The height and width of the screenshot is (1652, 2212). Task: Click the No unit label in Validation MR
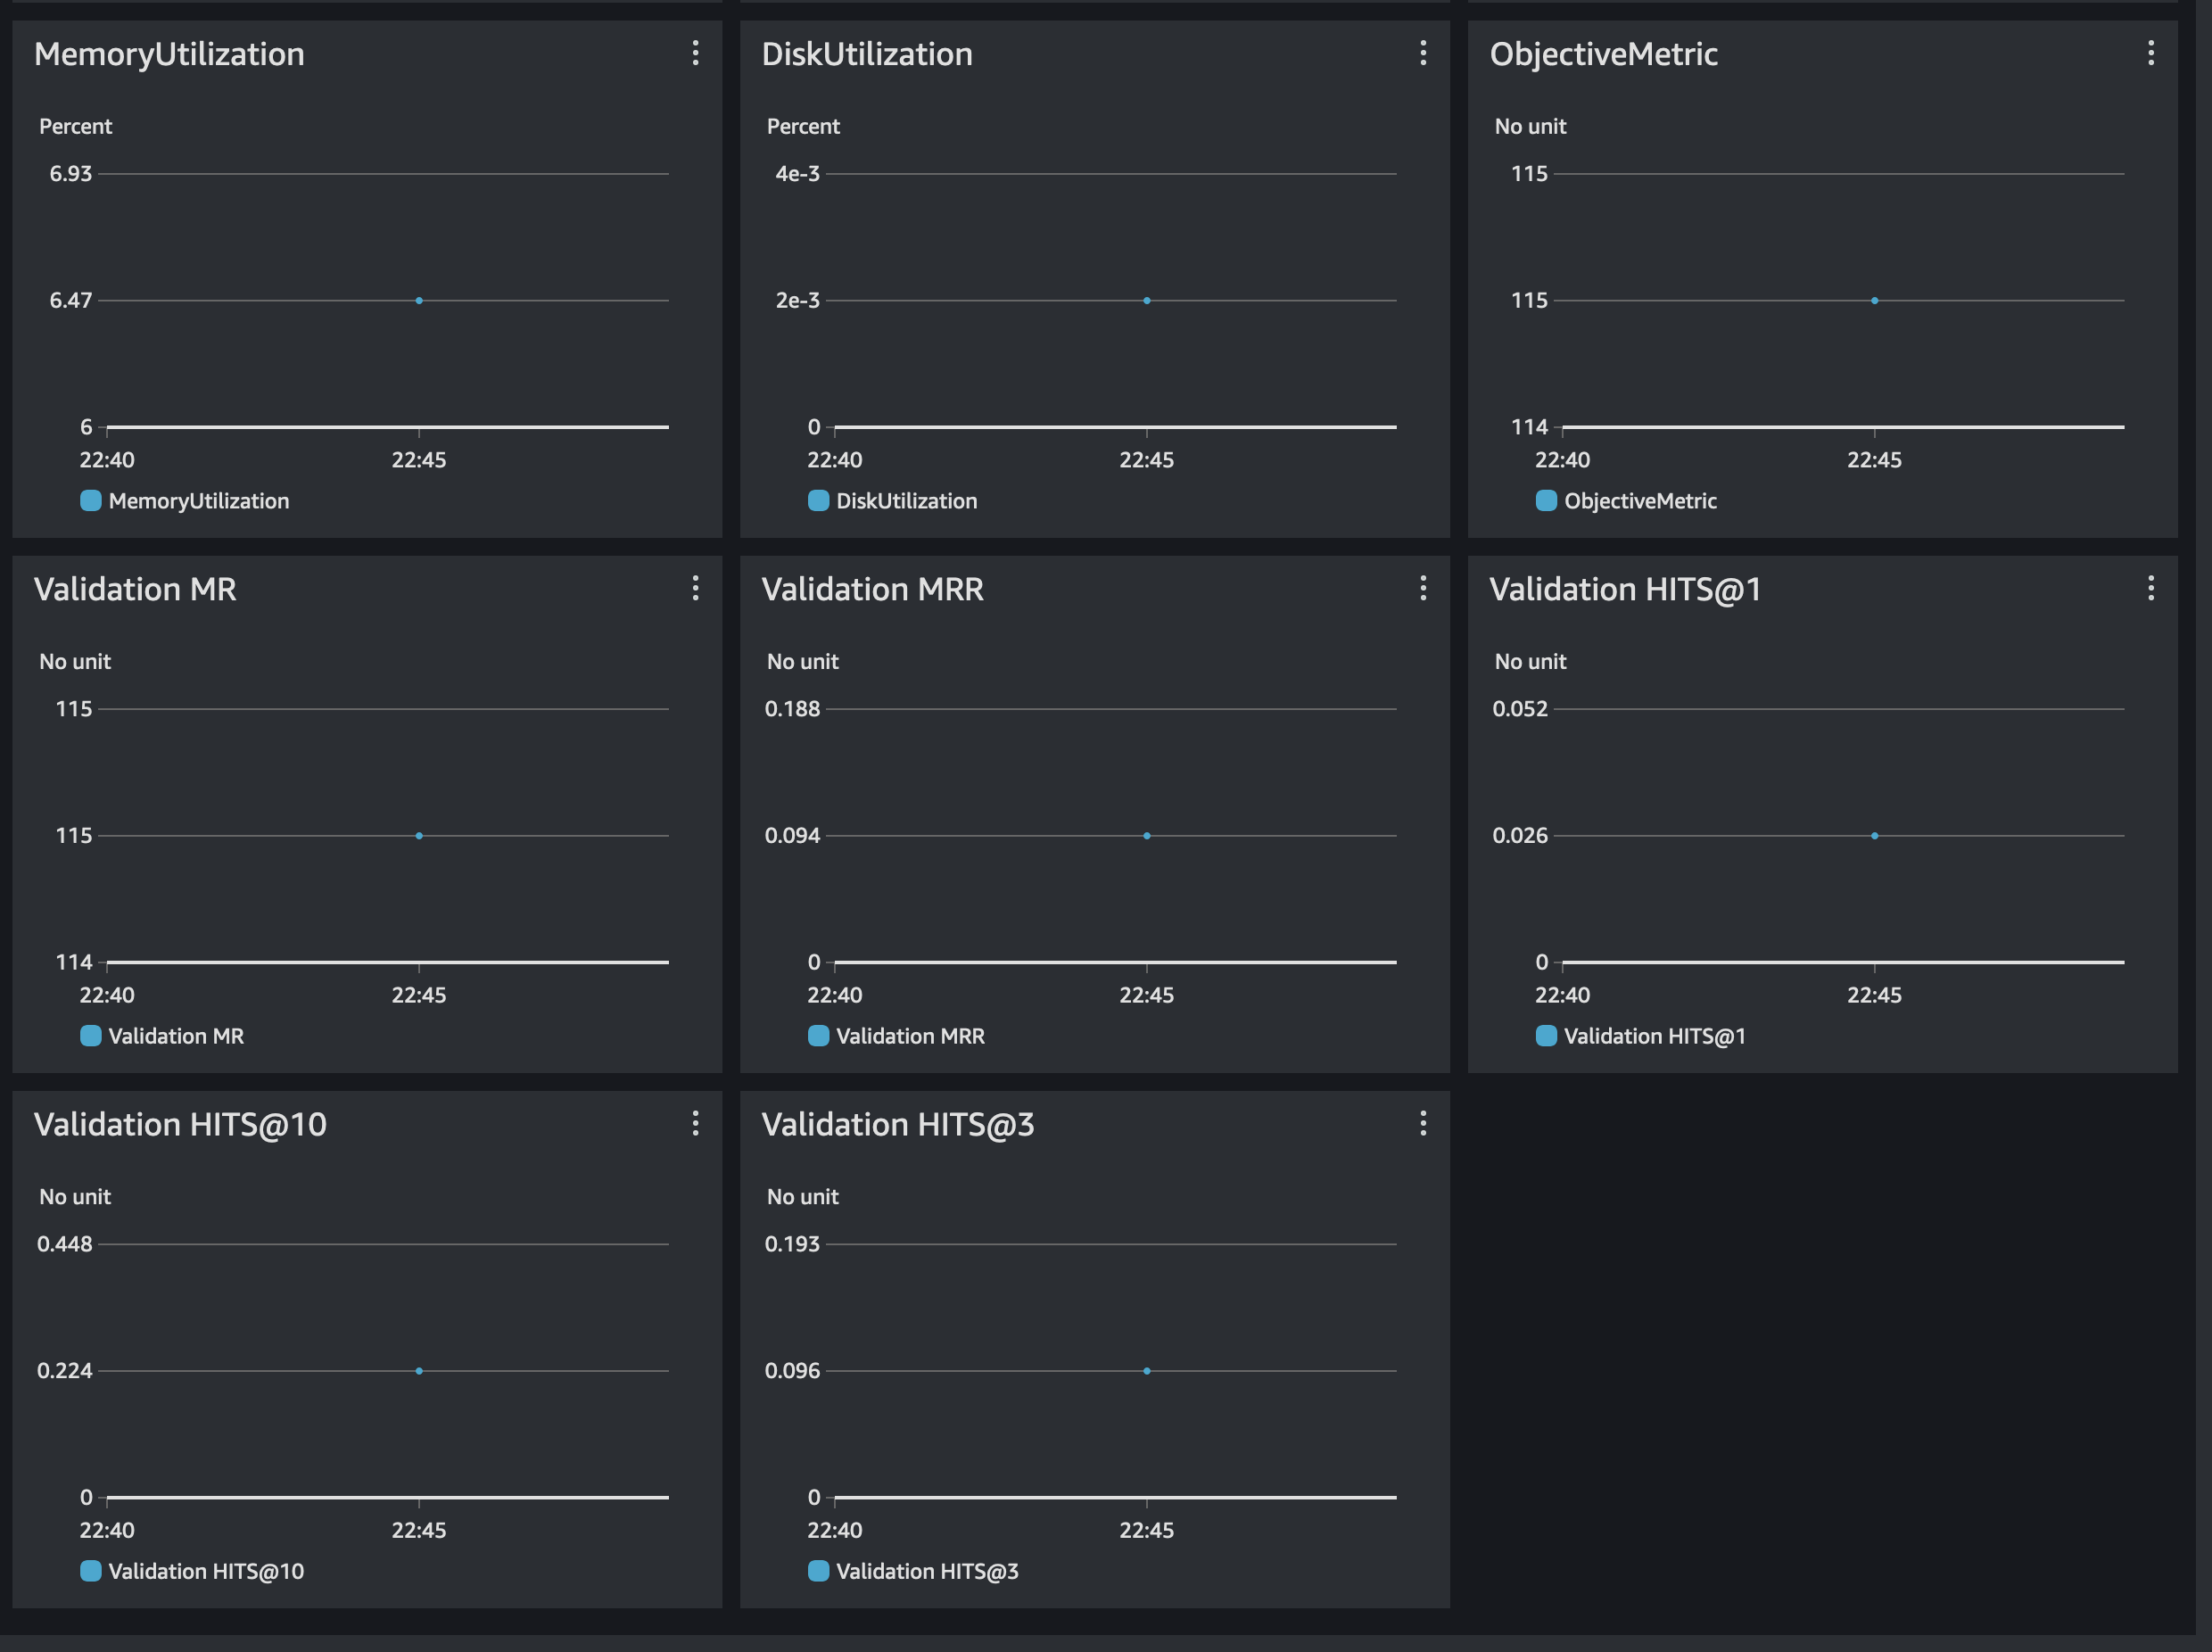point(75,662)
